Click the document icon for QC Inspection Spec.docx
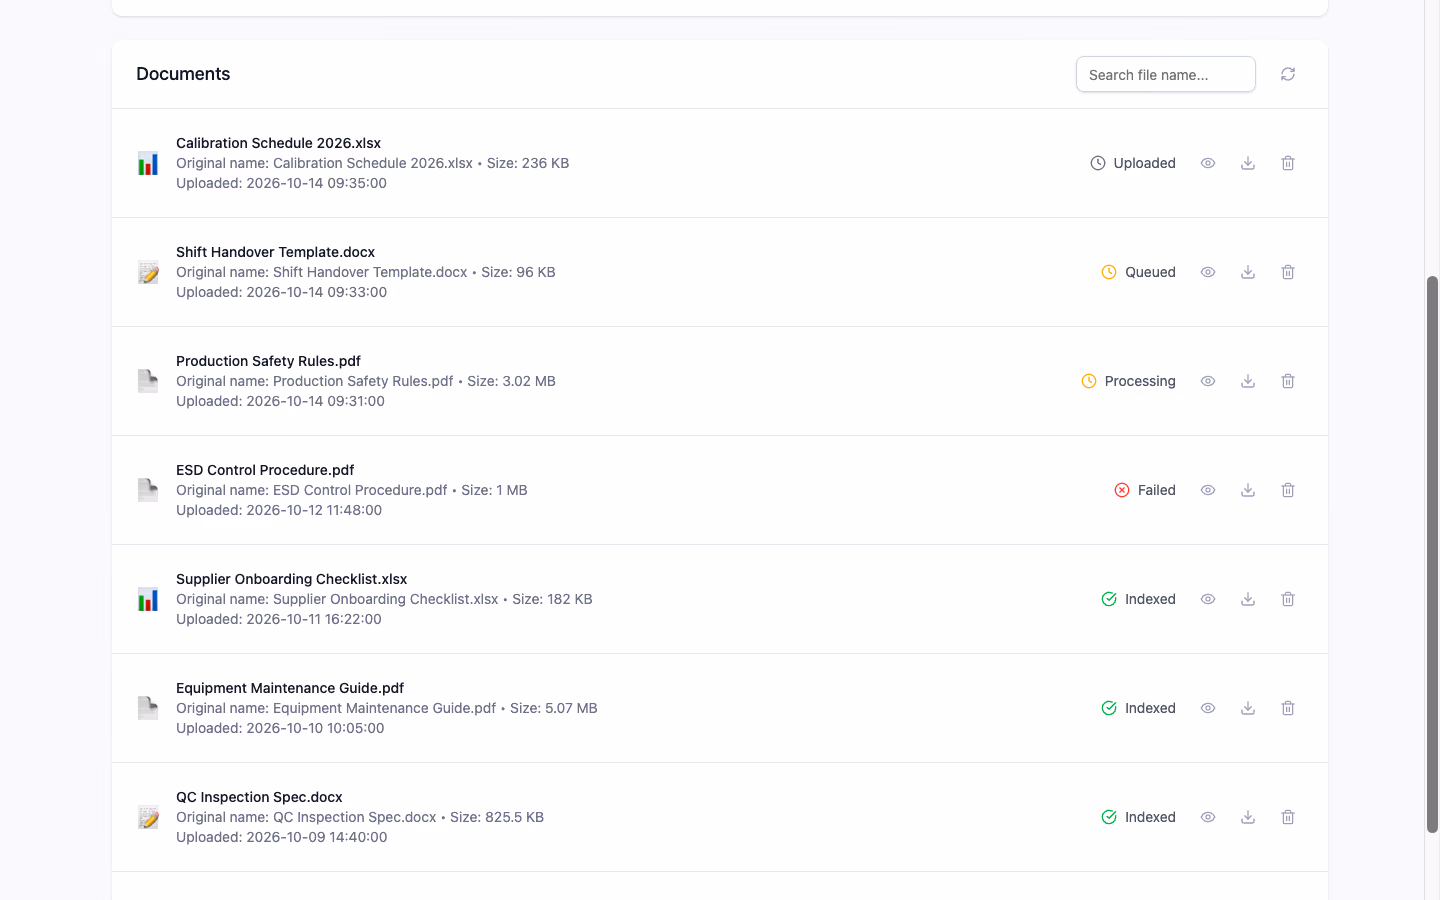The image size is (1440, 900). pyautogui.click(x=148, y=817)
